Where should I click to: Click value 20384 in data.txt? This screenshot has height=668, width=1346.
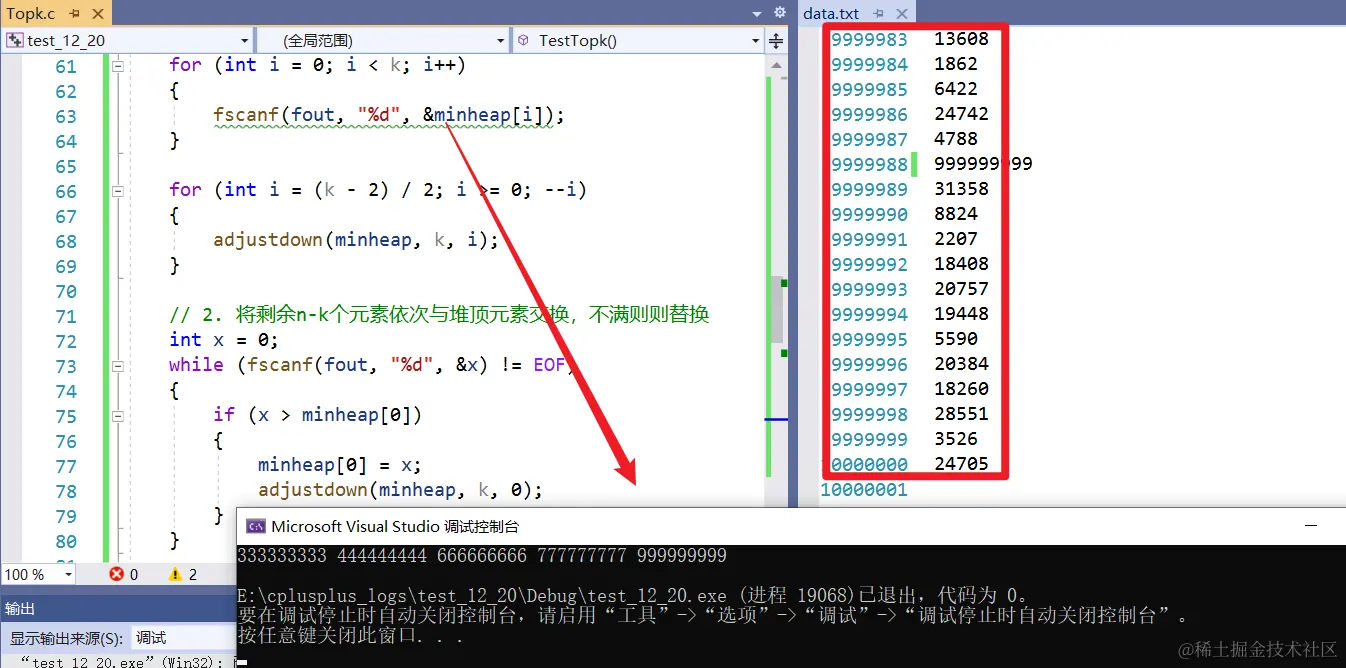(961, 364)
